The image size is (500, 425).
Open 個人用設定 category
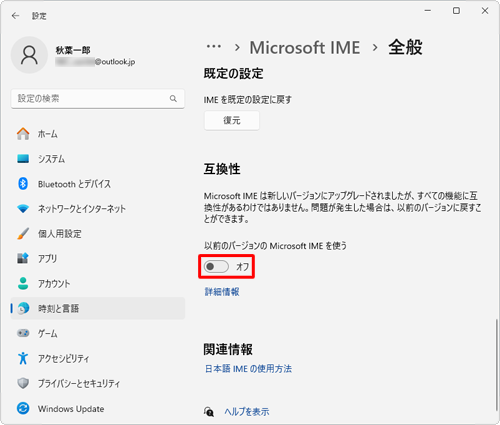[x=98, y=234]
